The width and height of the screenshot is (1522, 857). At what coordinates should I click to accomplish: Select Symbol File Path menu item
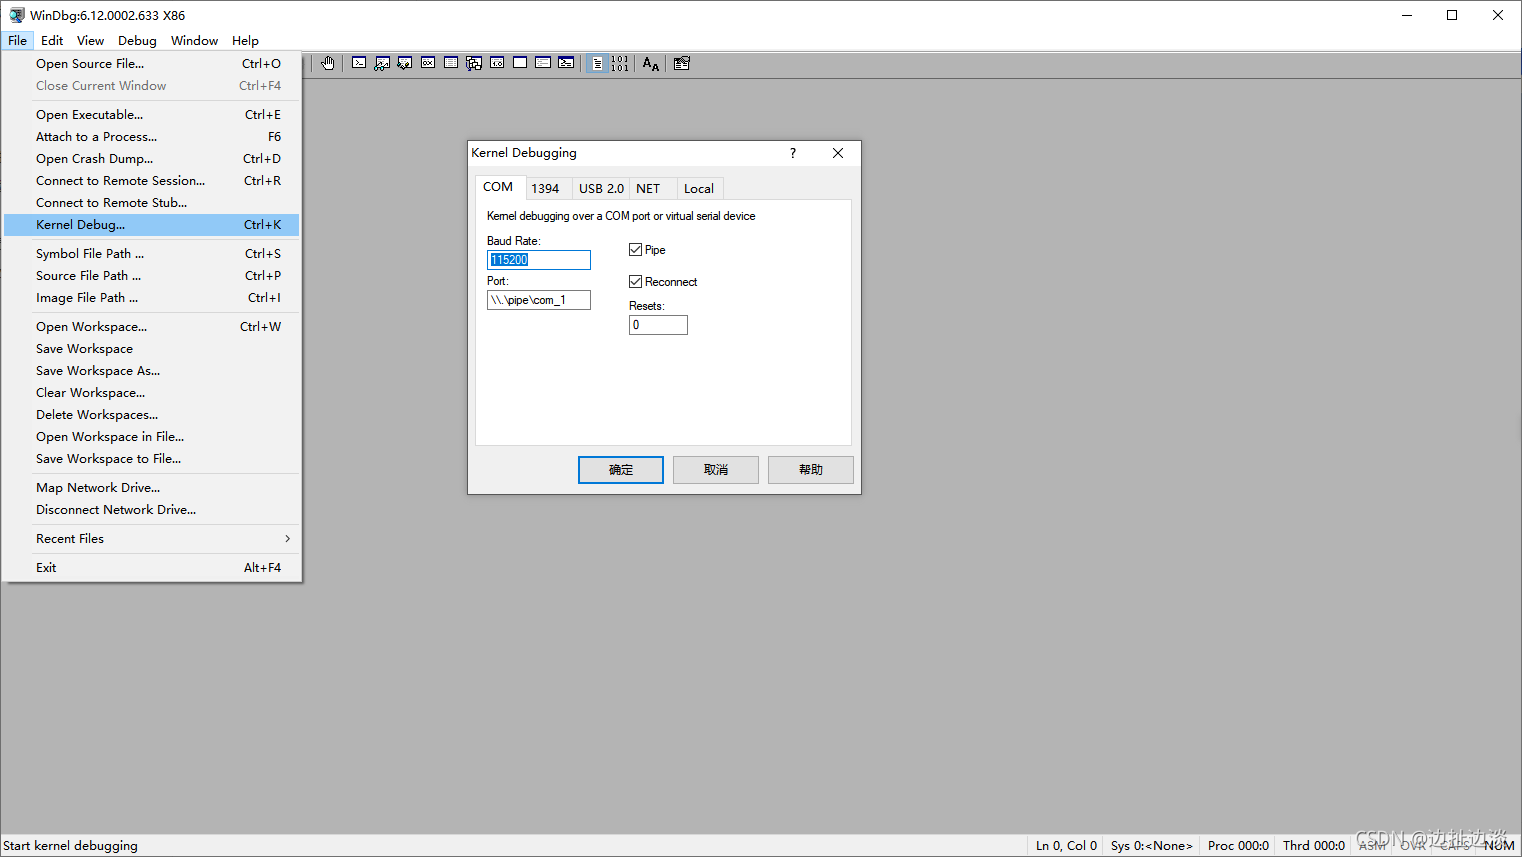152,254
